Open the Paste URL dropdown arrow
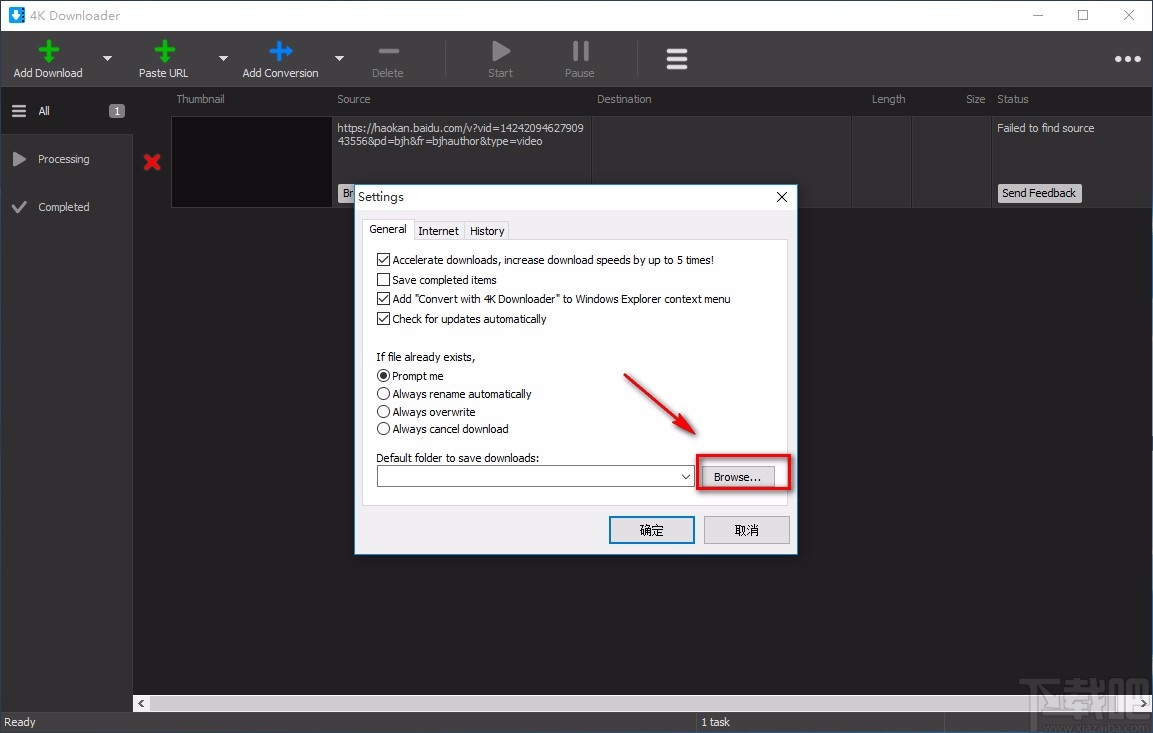Viewport: 1153px width, 733px height. coord(223,58)
